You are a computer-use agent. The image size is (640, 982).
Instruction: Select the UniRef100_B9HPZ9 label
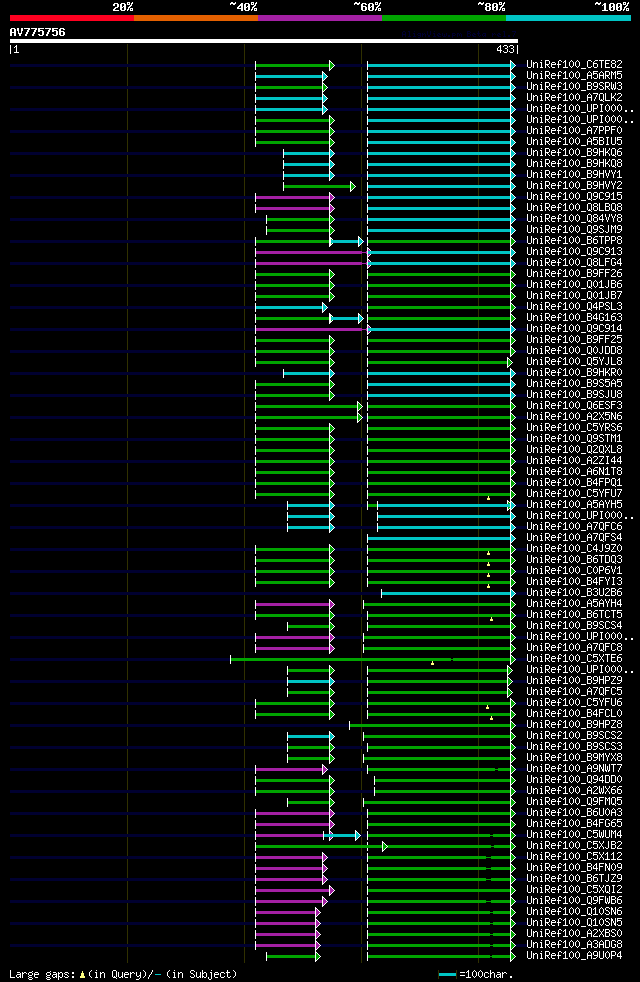click(574, 681)
